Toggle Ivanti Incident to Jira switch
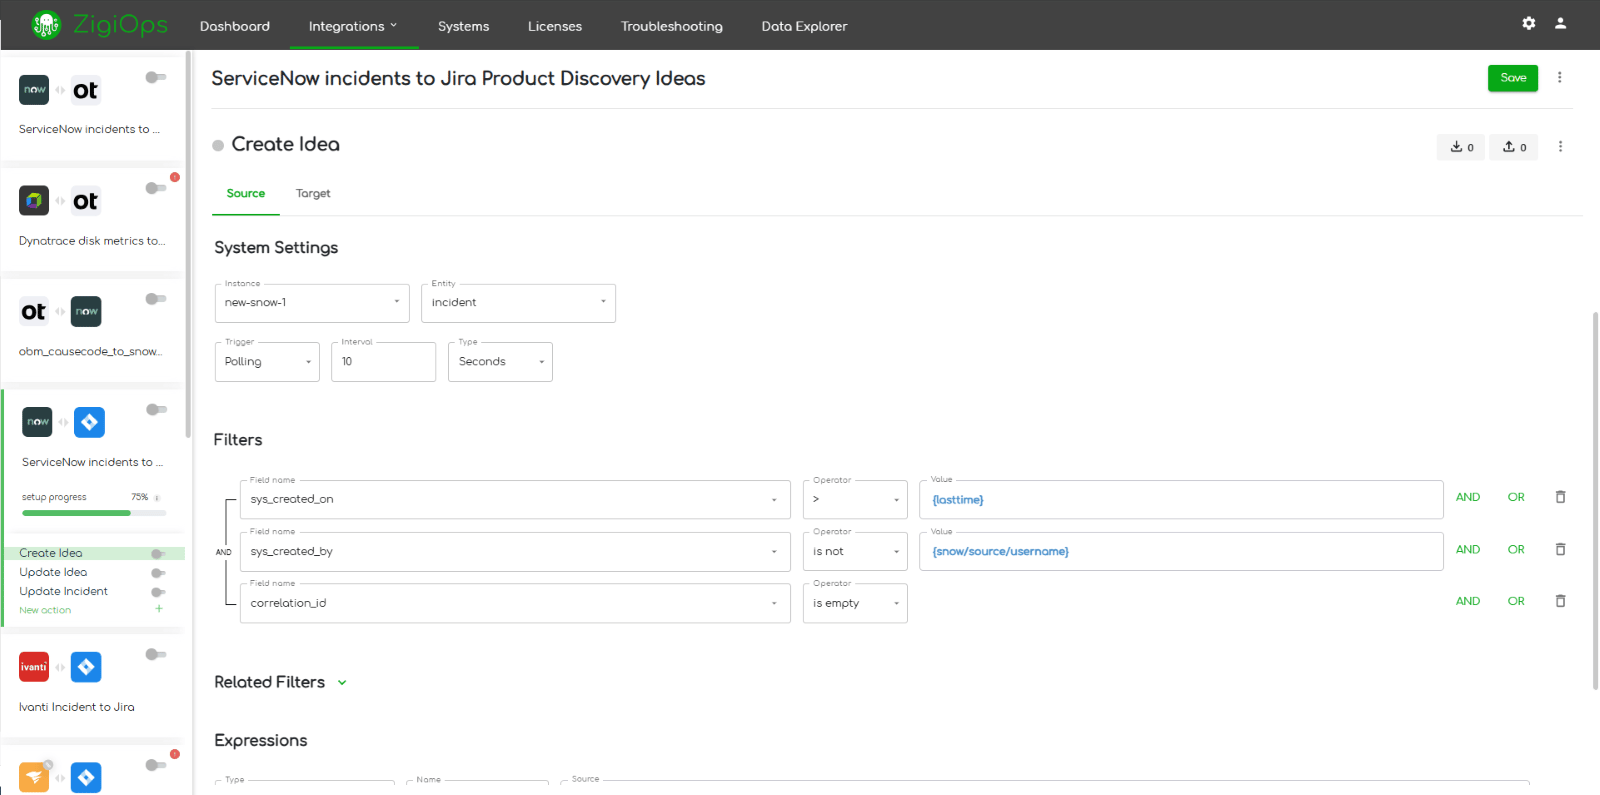This screenshot has width=1600, height=795. coord(155,654)
